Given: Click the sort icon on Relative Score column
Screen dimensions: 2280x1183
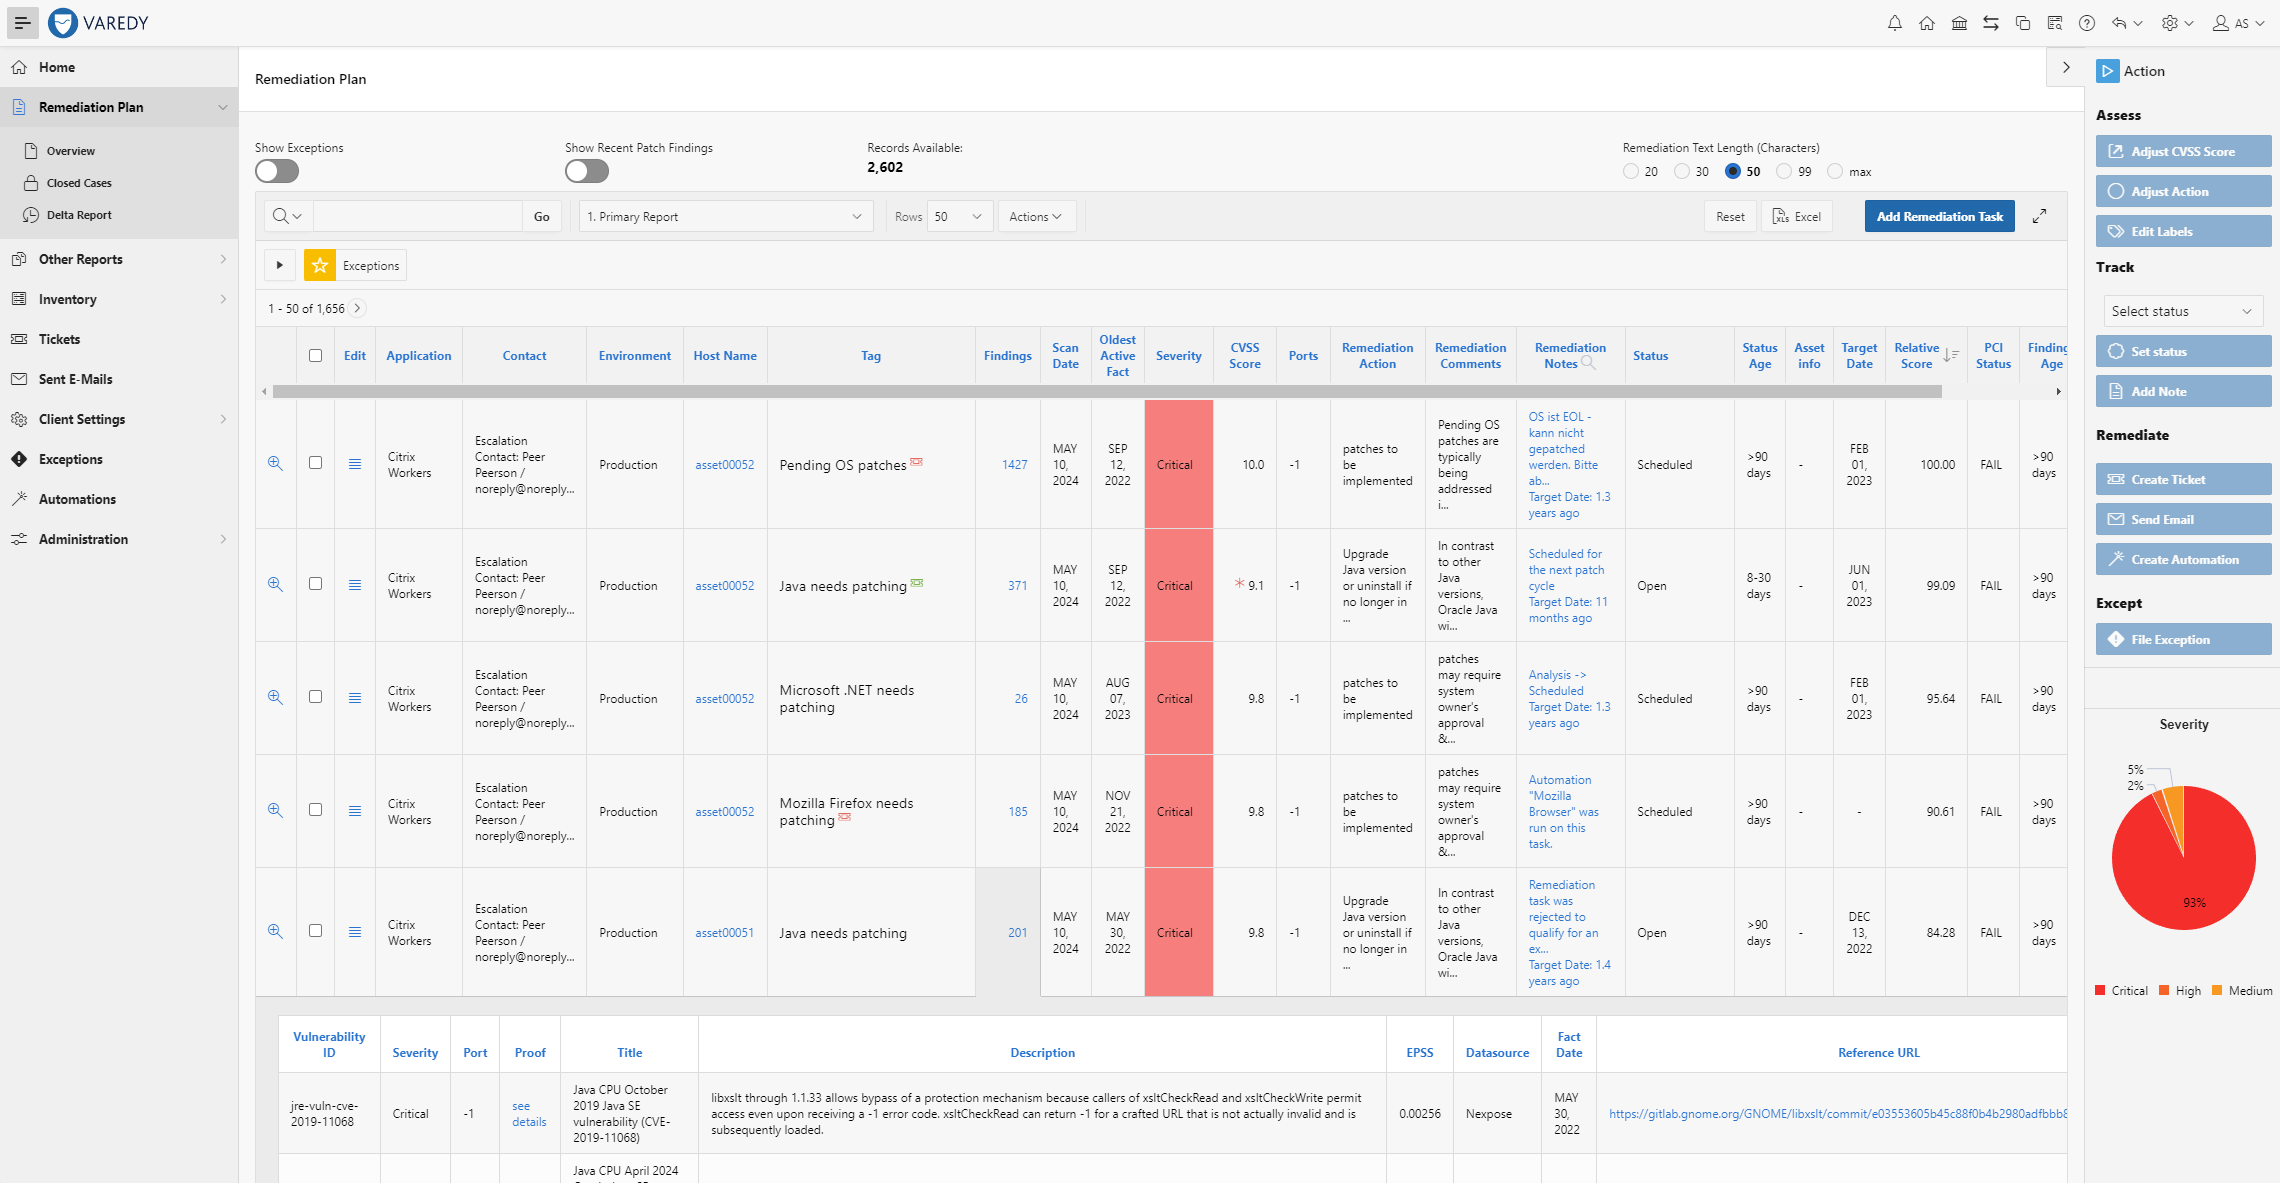Looking at the screenshot, I should click(1950, 355).
